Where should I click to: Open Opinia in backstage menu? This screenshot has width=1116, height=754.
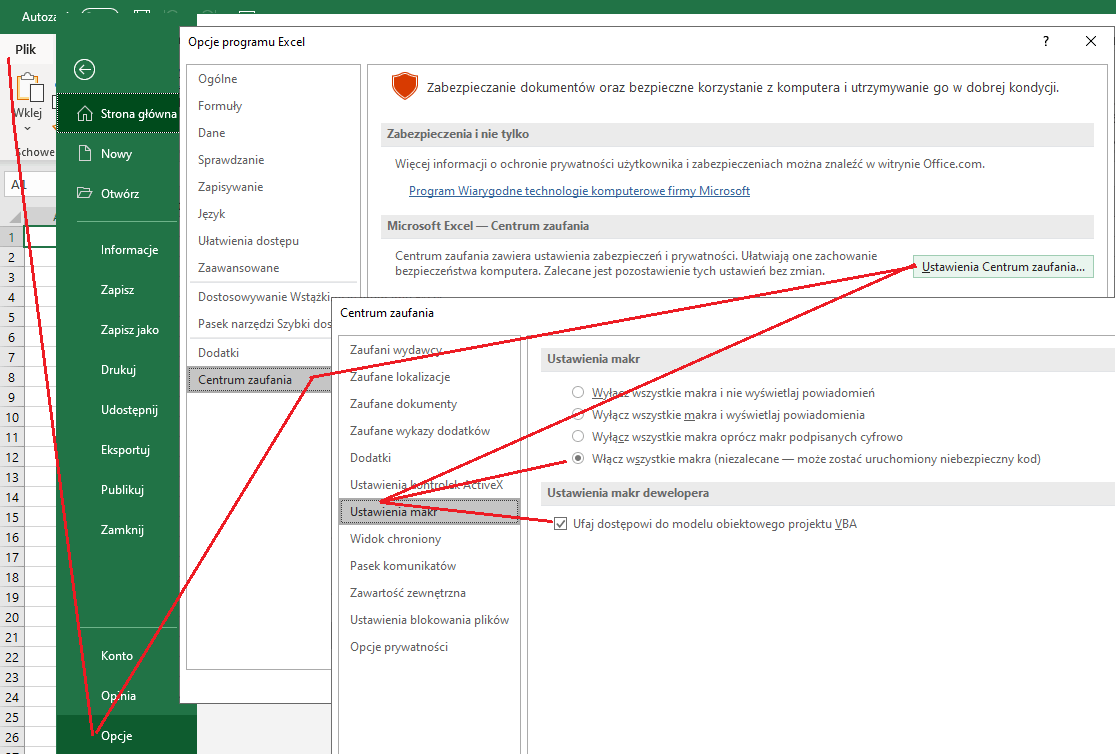tap(118, 696)
